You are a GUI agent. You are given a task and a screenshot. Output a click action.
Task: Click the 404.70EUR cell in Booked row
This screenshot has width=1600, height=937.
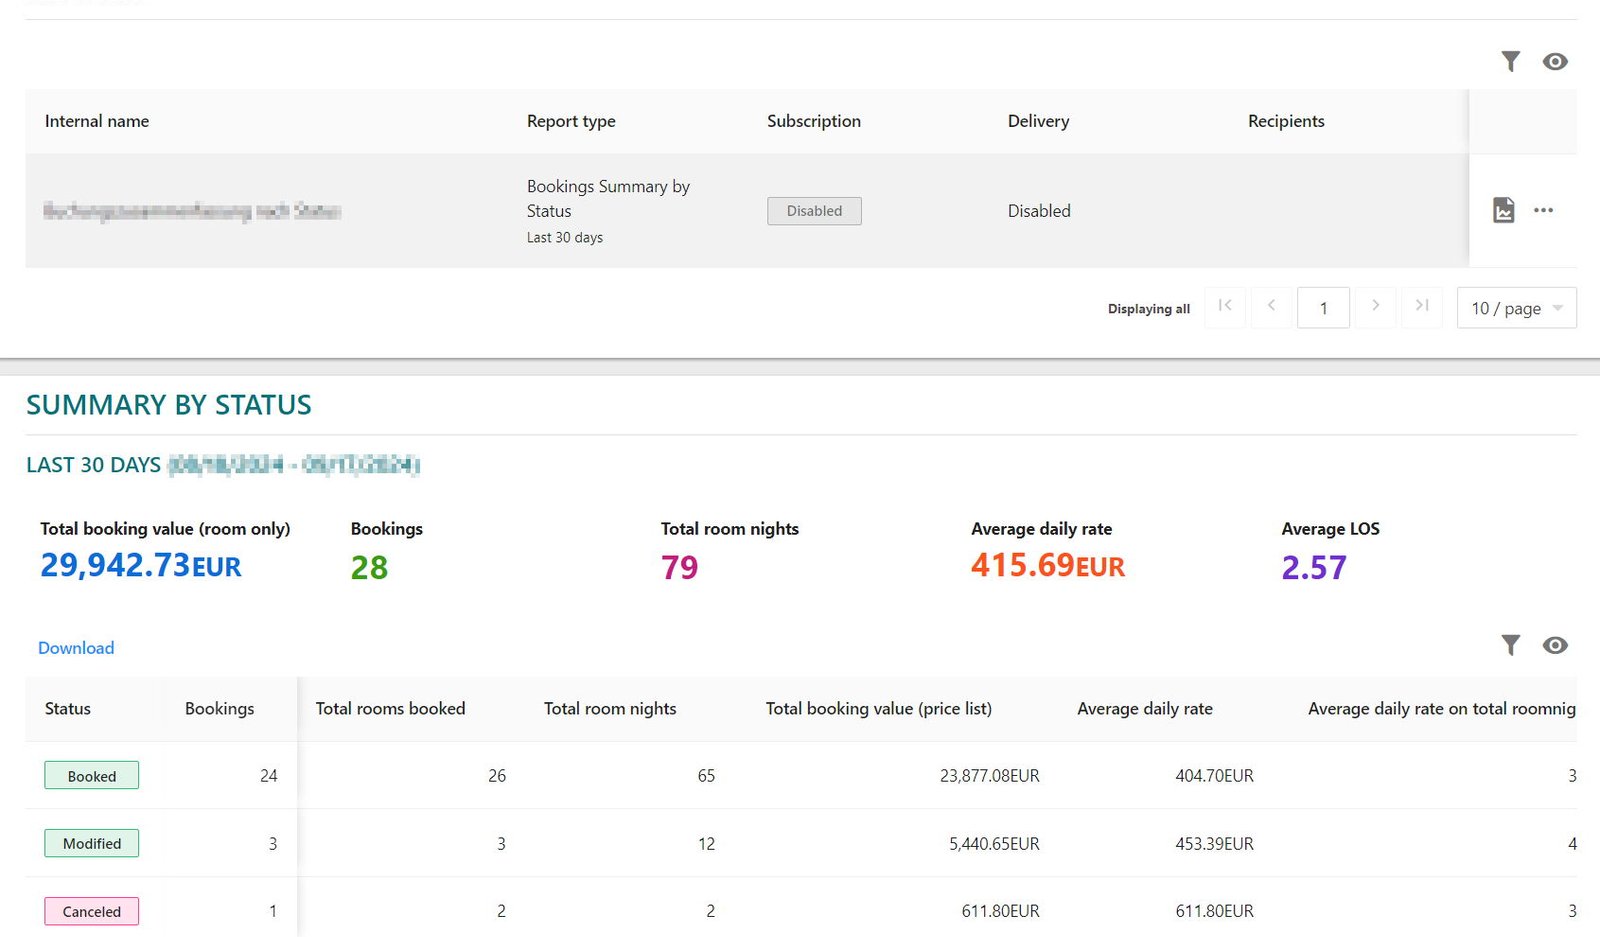[1214, 776]
